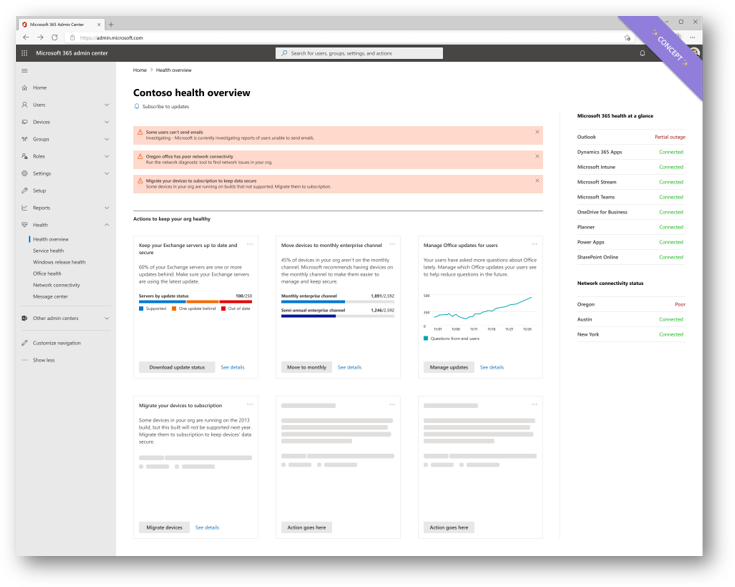
Task: Open See details on monthly channel card
Action: pos(350,368)
